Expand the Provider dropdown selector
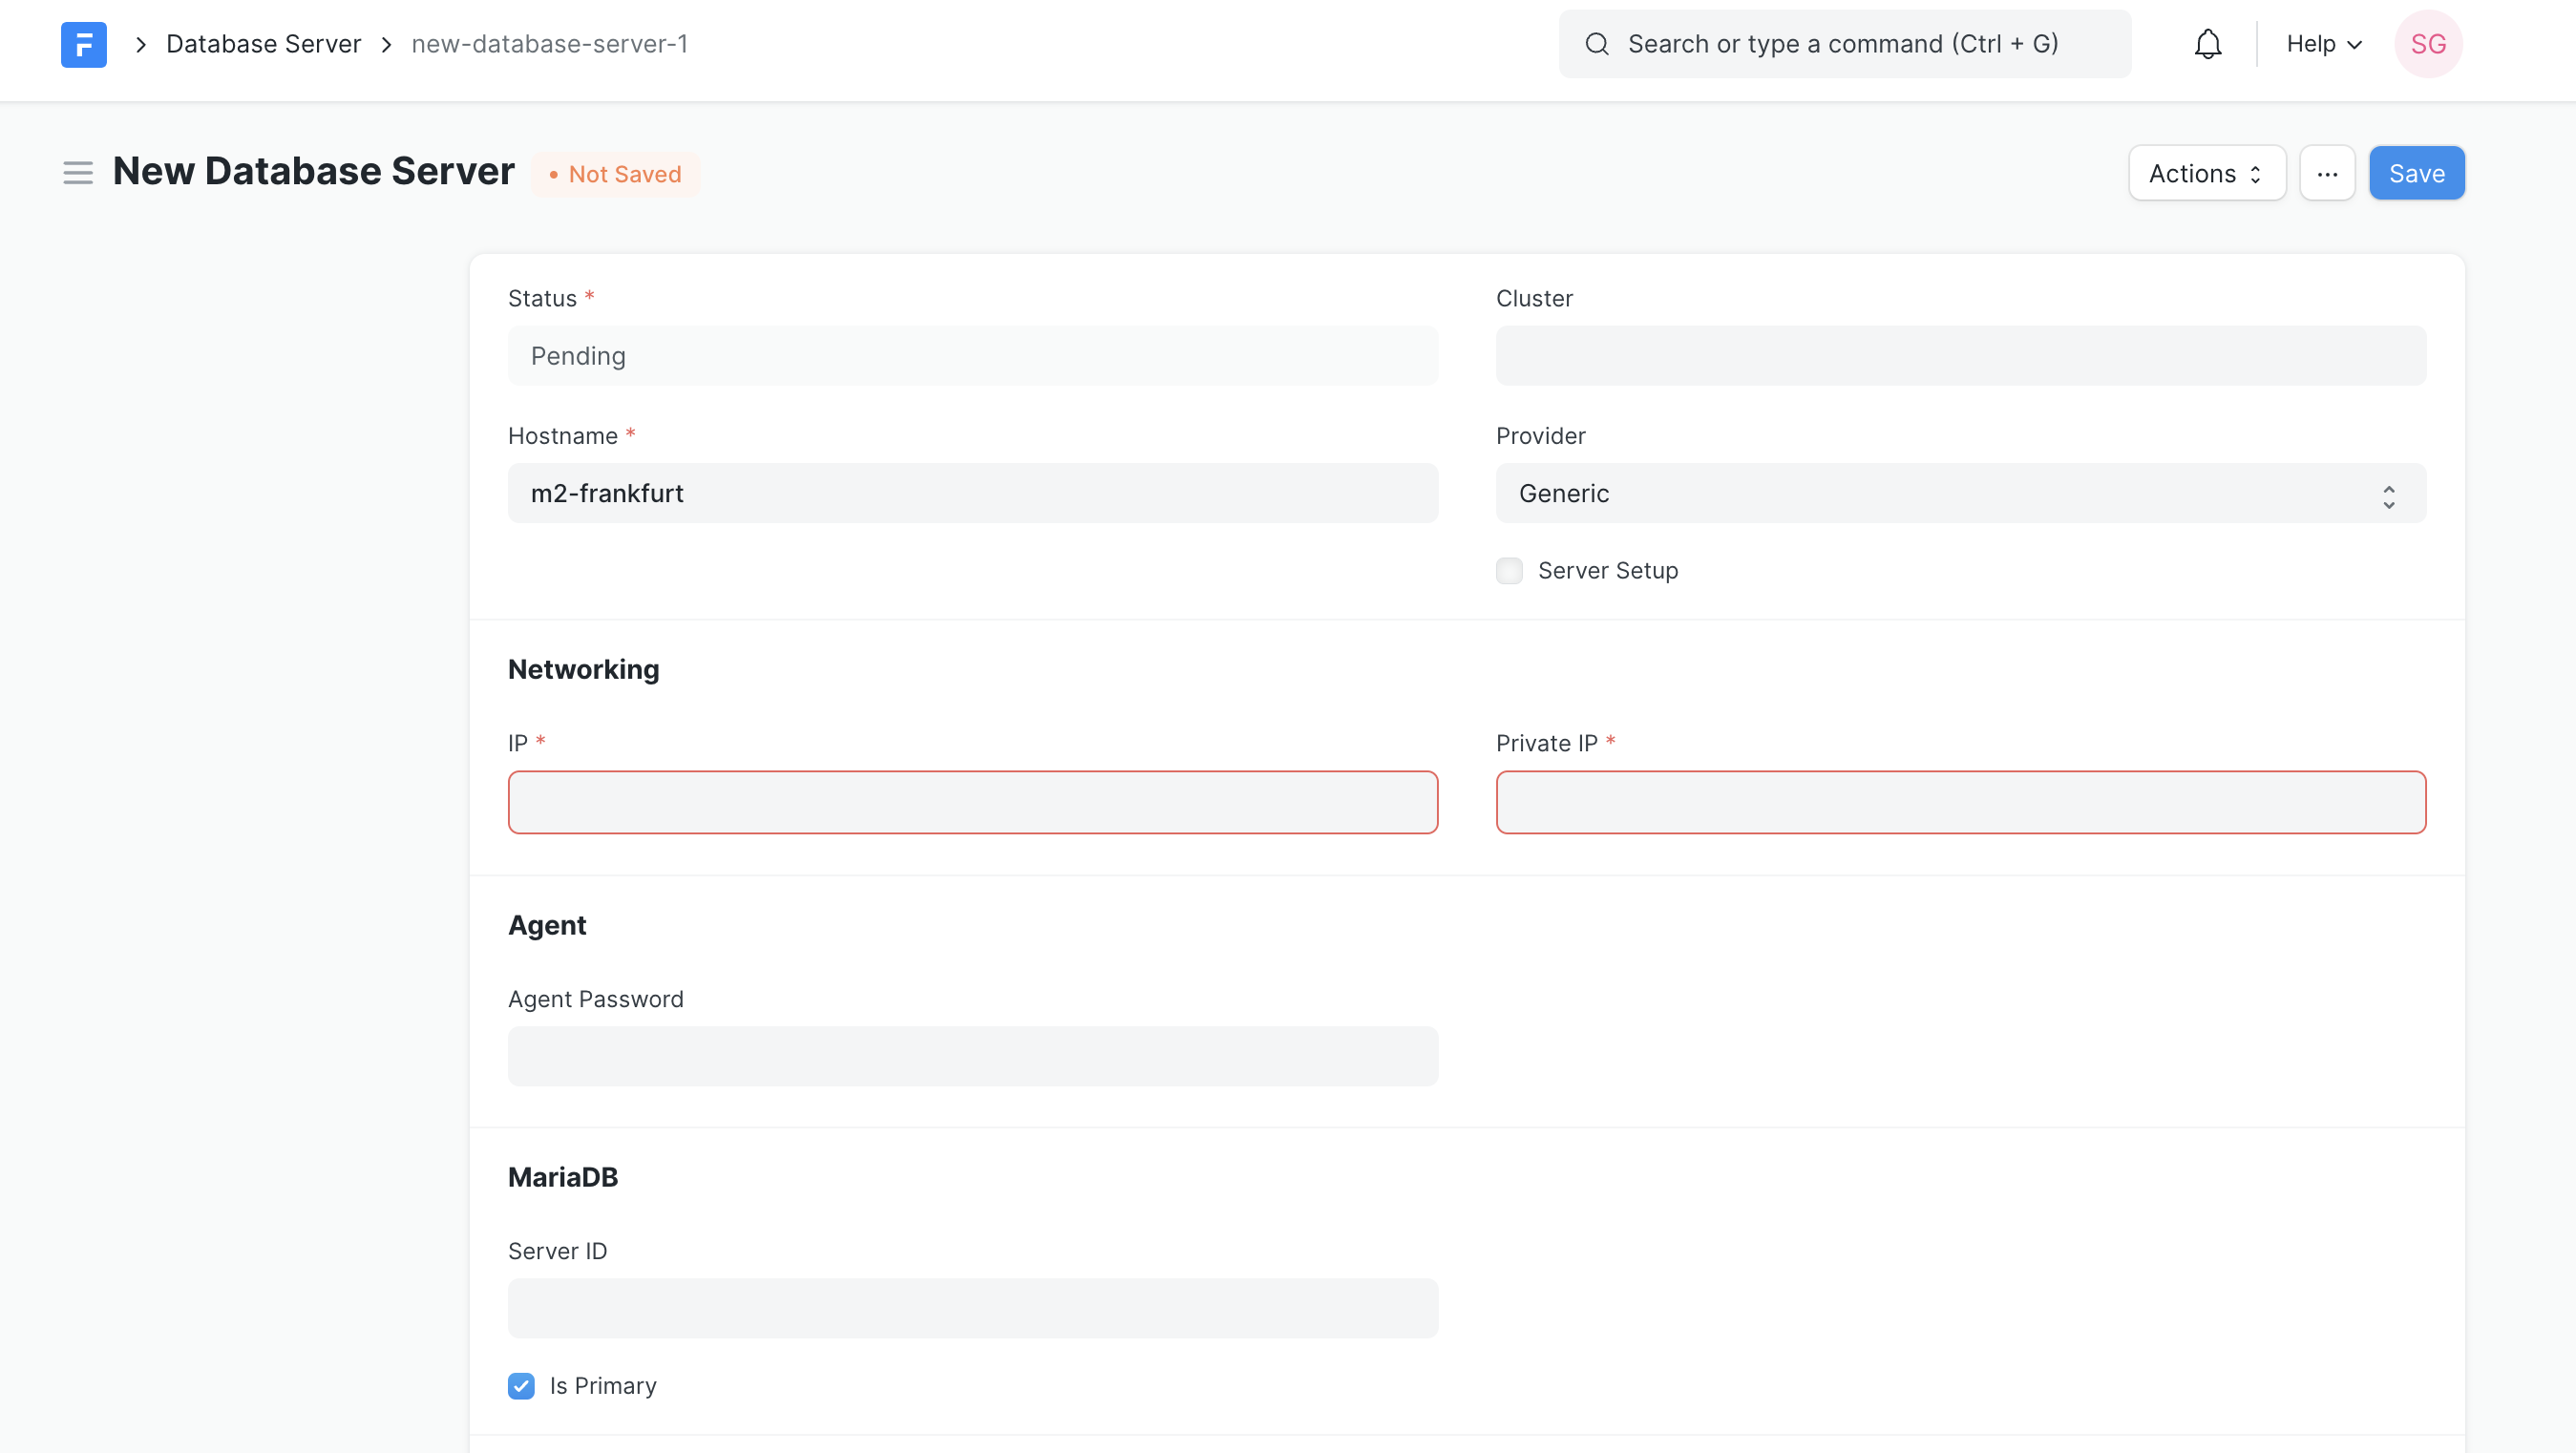The height and width of the screenshot is (1453, 2576). tap(1960, 492)
